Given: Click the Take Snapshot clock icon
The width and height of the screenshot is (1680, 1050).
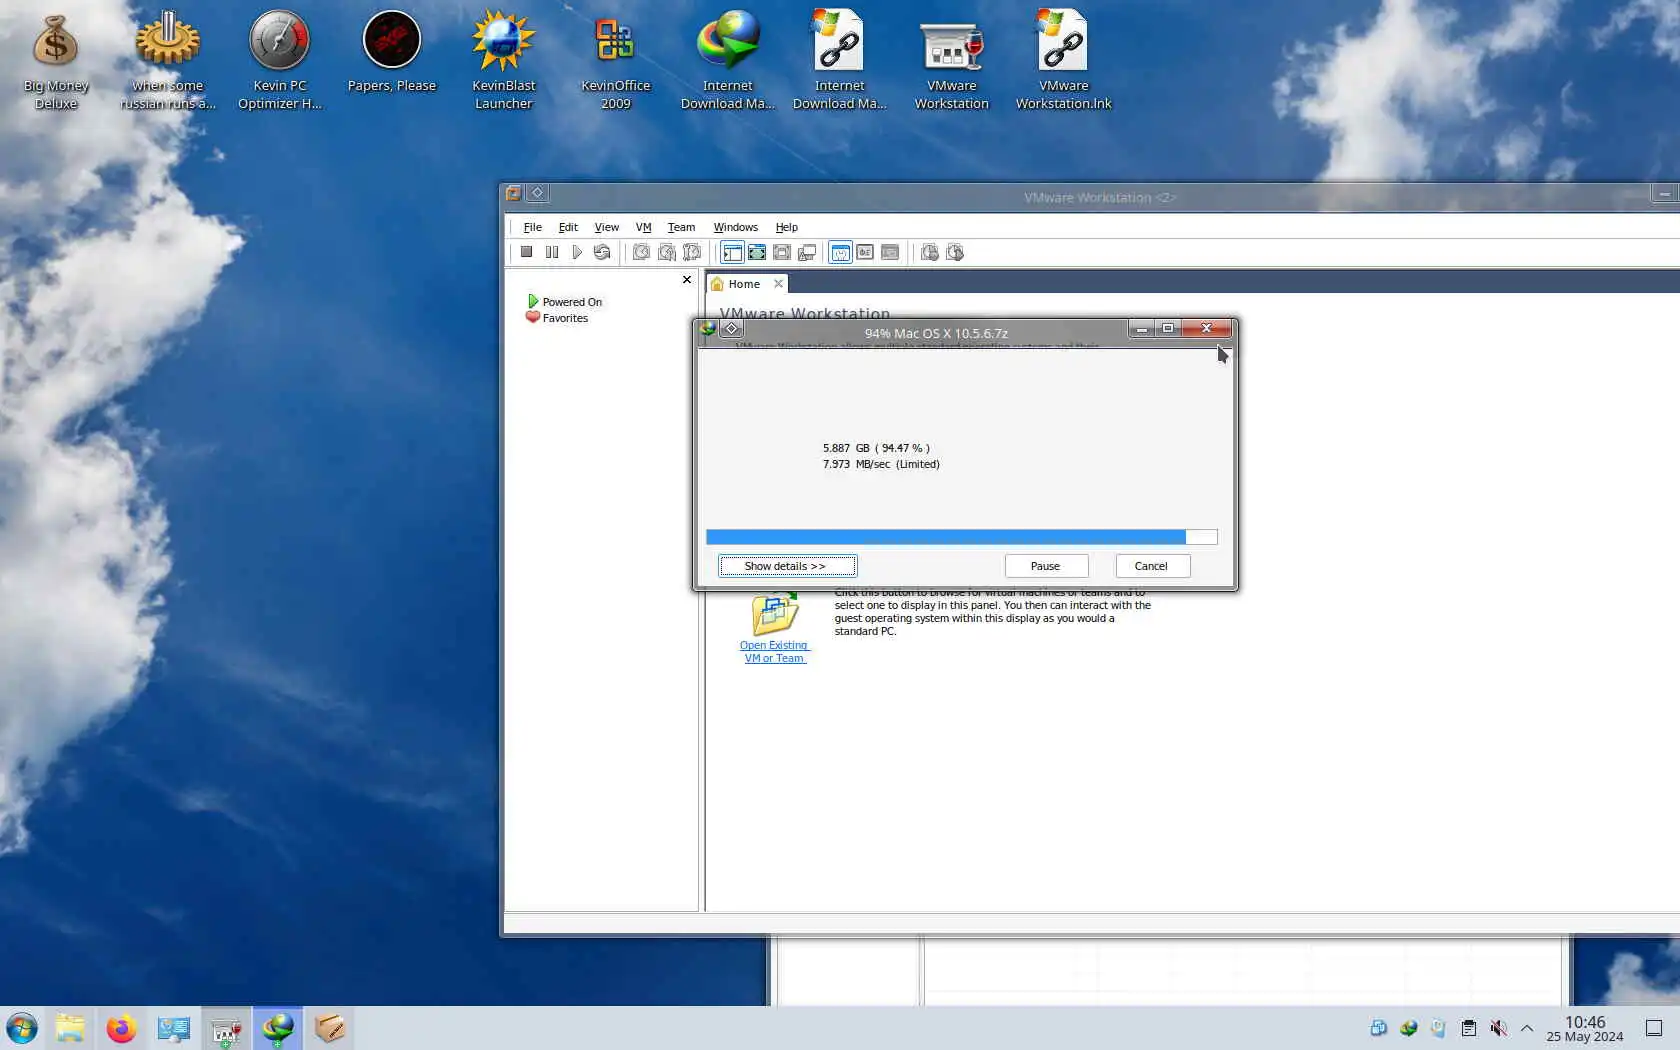Looking at the screenshot, I should click(641, 252).
